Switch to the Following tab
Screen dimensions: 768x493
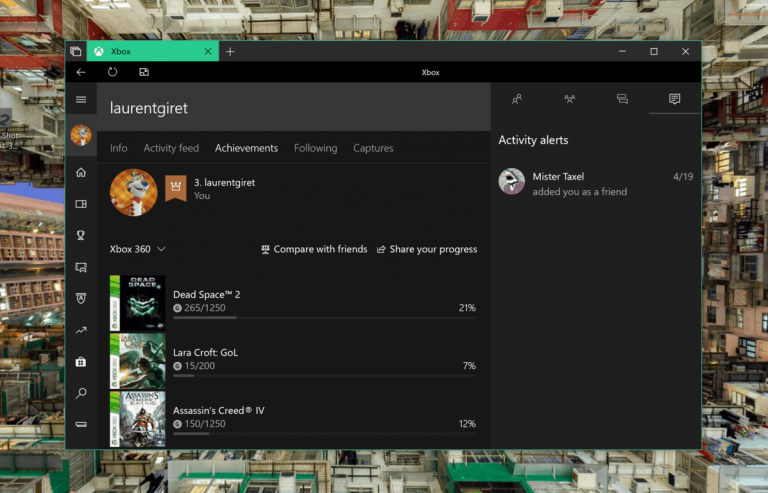coord(315,148)
